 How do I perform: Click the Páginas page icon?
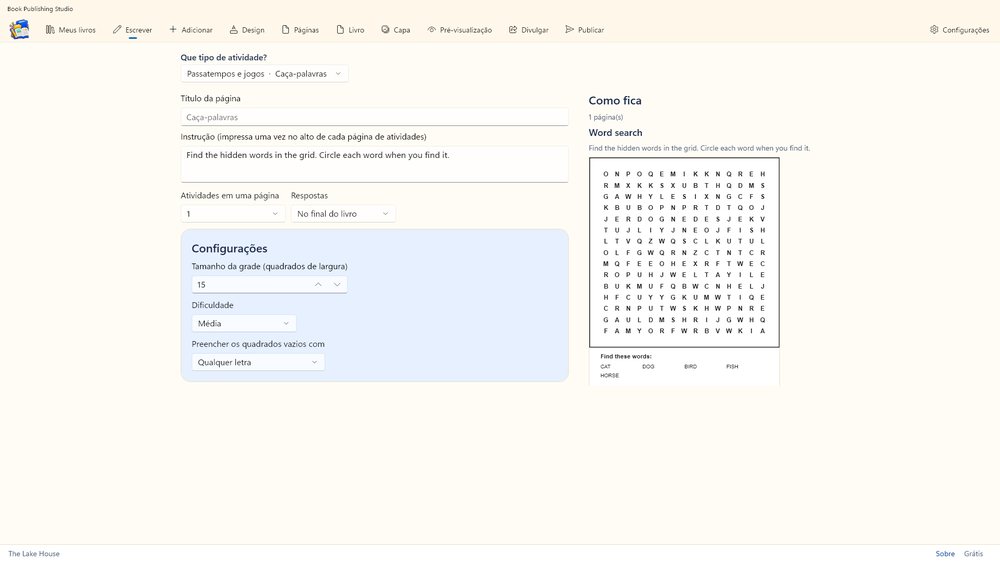pos(286,30)
